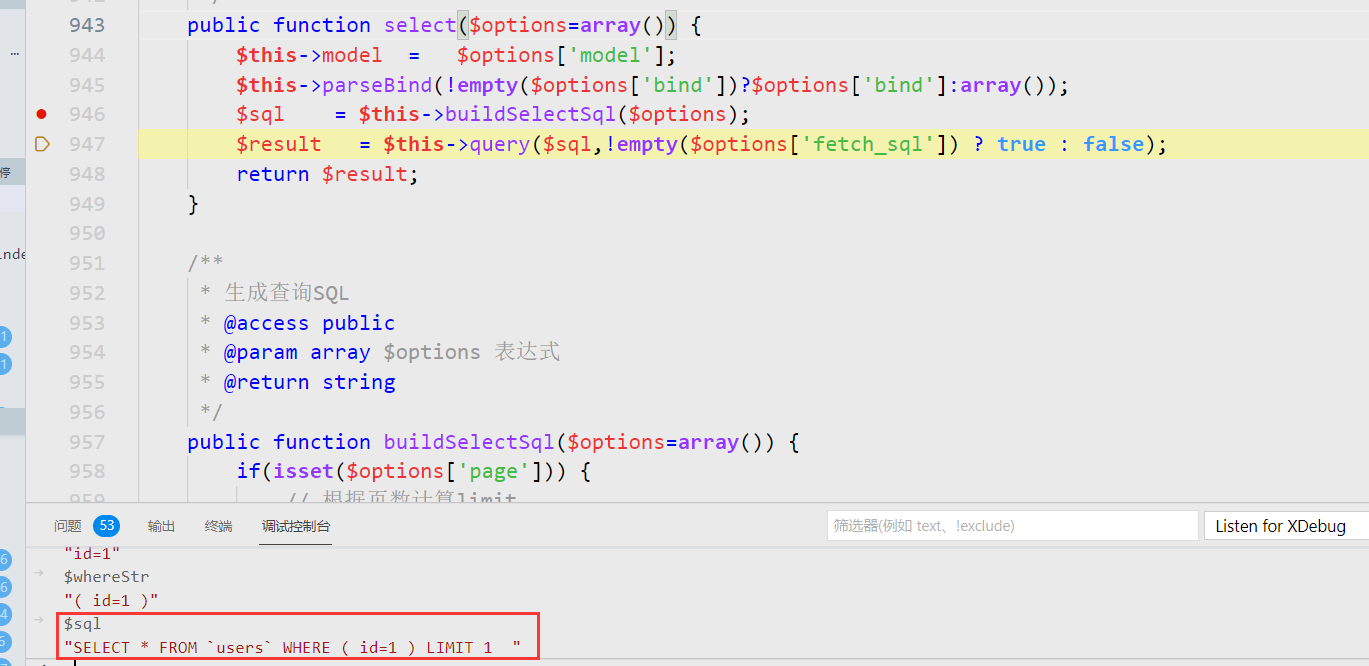Click the closing brace on line 949

pos(193,204)
